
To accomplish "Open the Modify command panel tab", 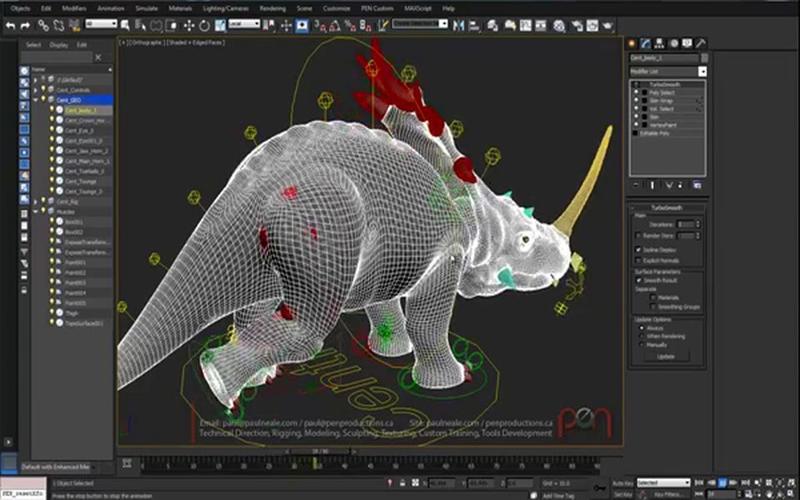I will tap(646, 43).
